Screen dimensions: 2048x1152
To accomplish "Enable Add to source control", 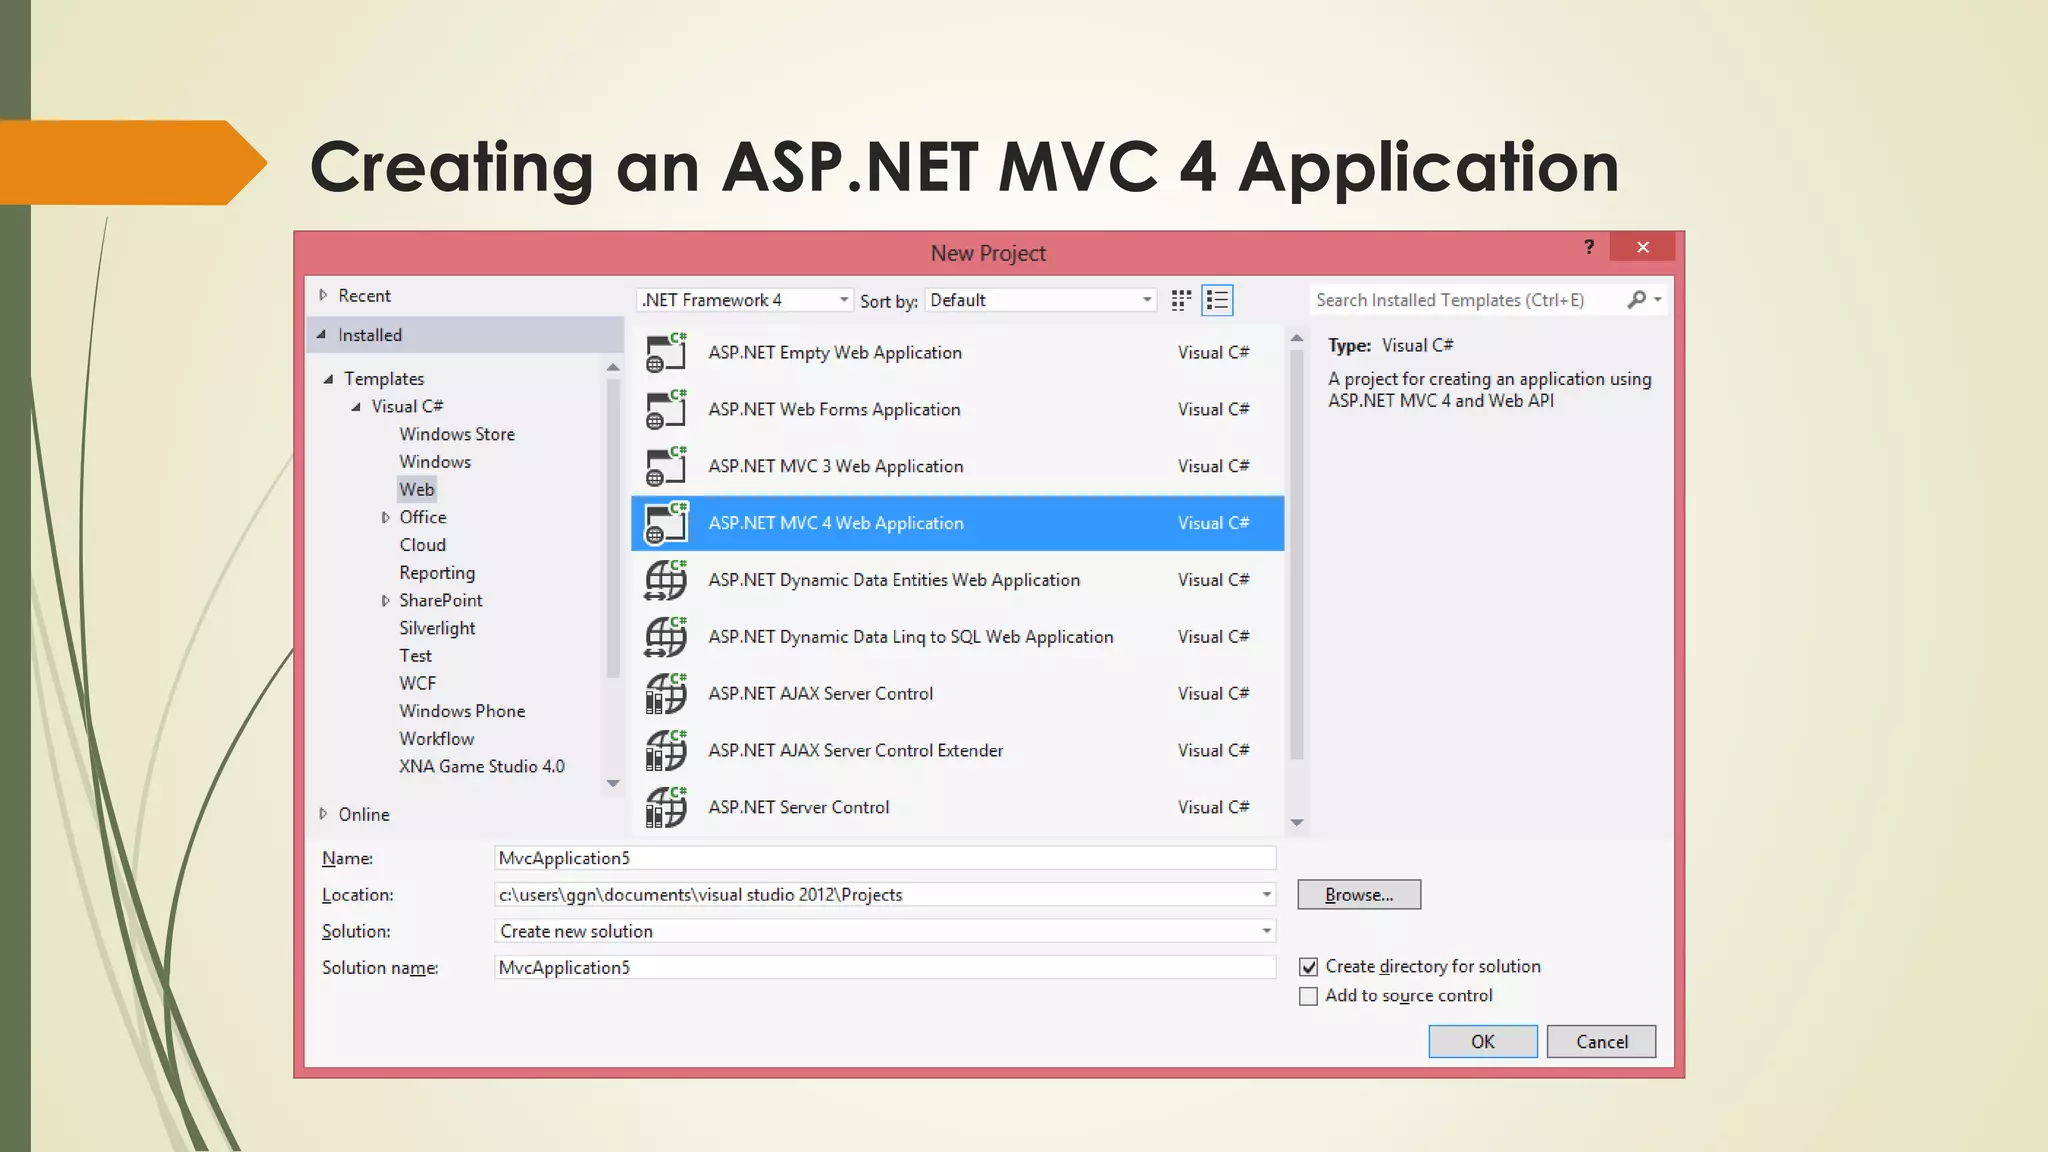I will click(x=1308, y=996).
